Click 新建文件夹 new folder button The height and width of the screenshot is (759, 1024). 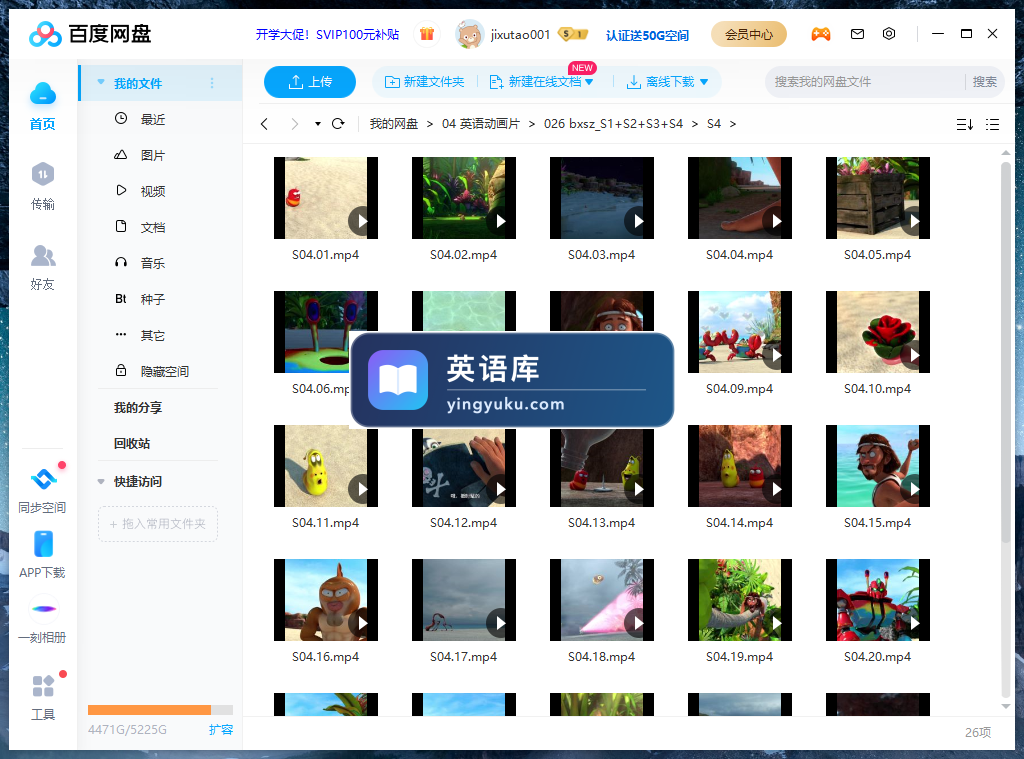coord(424,82)
